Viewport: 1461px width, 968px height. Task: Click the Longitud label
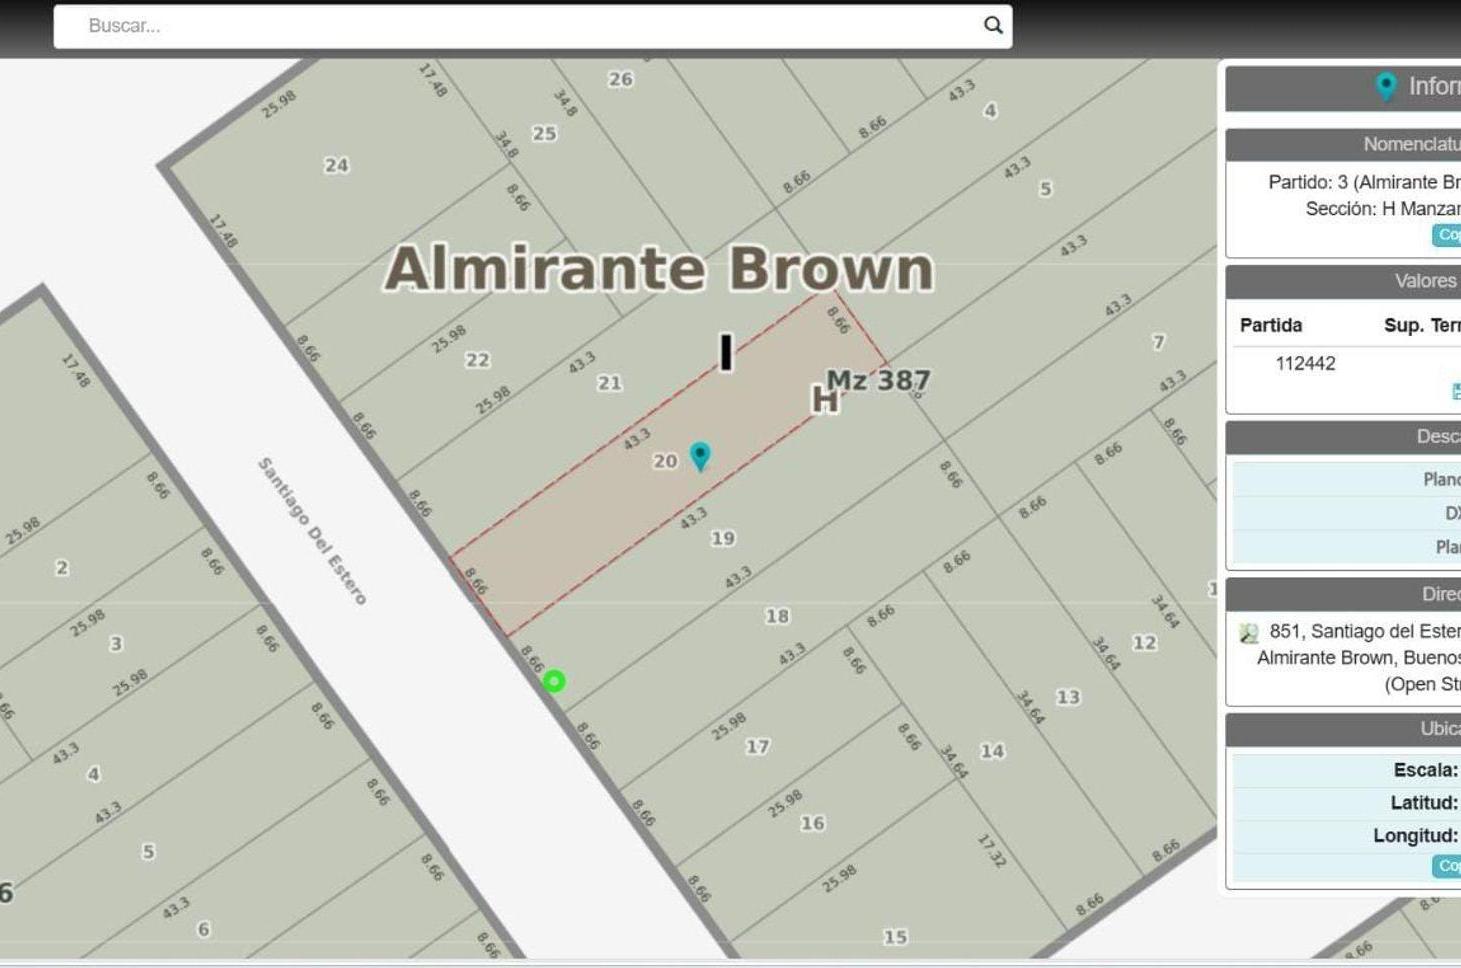coord(1415,836)
